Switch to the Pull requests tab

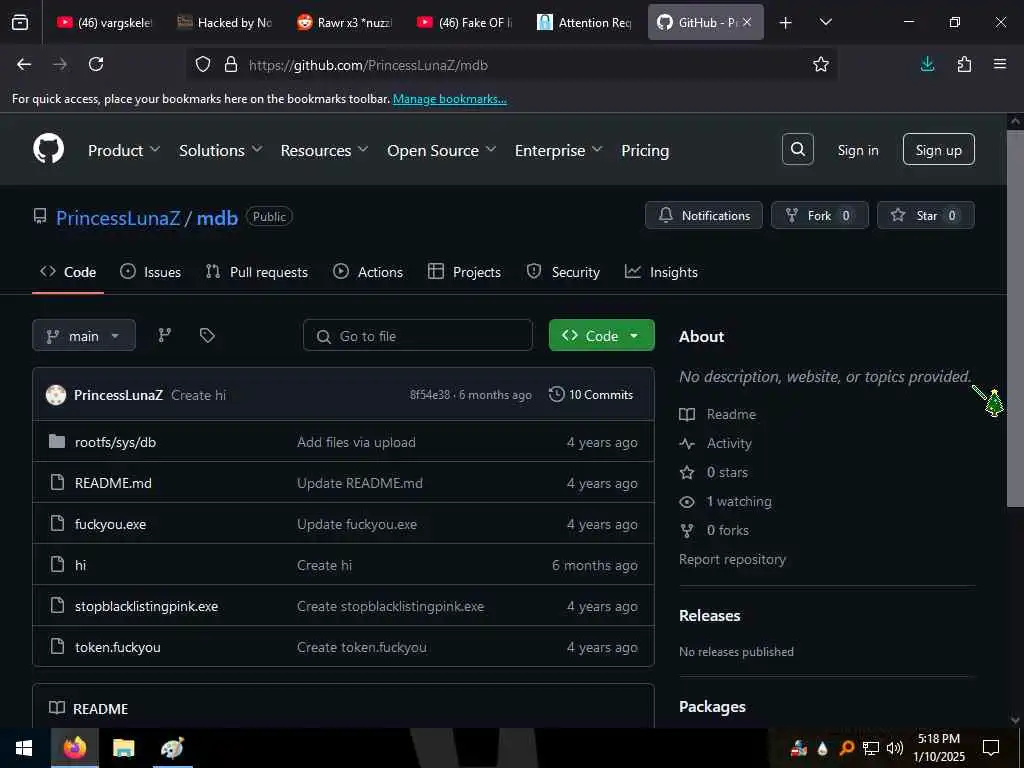[x=257, y=272]
